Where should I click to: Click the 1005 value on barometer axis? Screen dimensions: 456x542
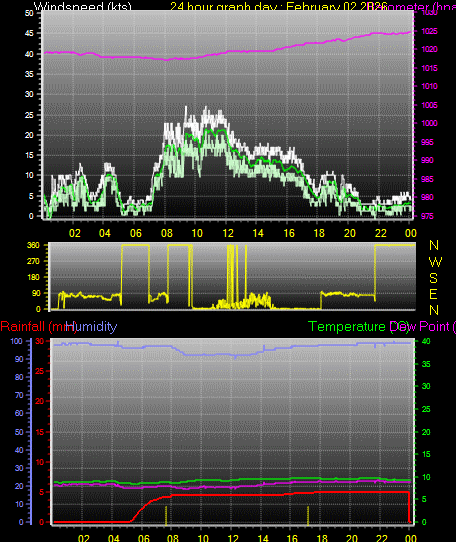coord(429,105)
